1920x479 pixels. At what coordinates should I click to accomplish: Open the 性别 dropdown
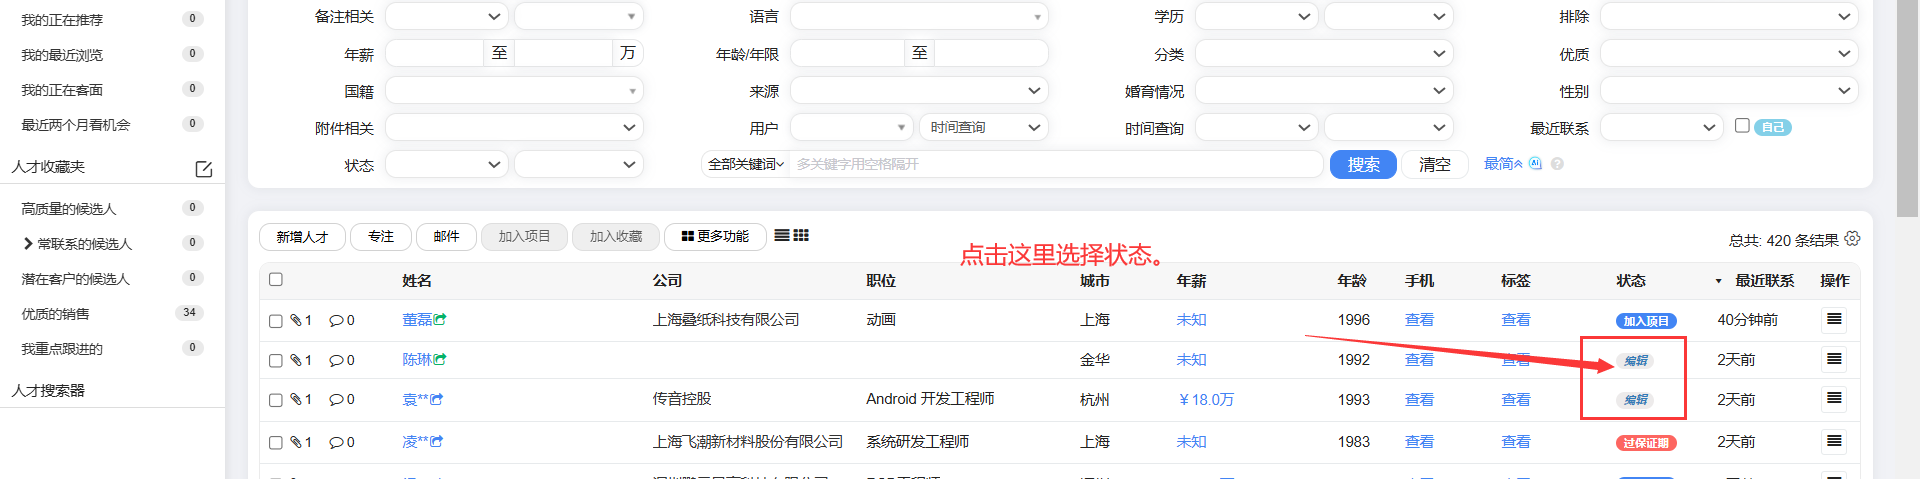[1729, 91]
